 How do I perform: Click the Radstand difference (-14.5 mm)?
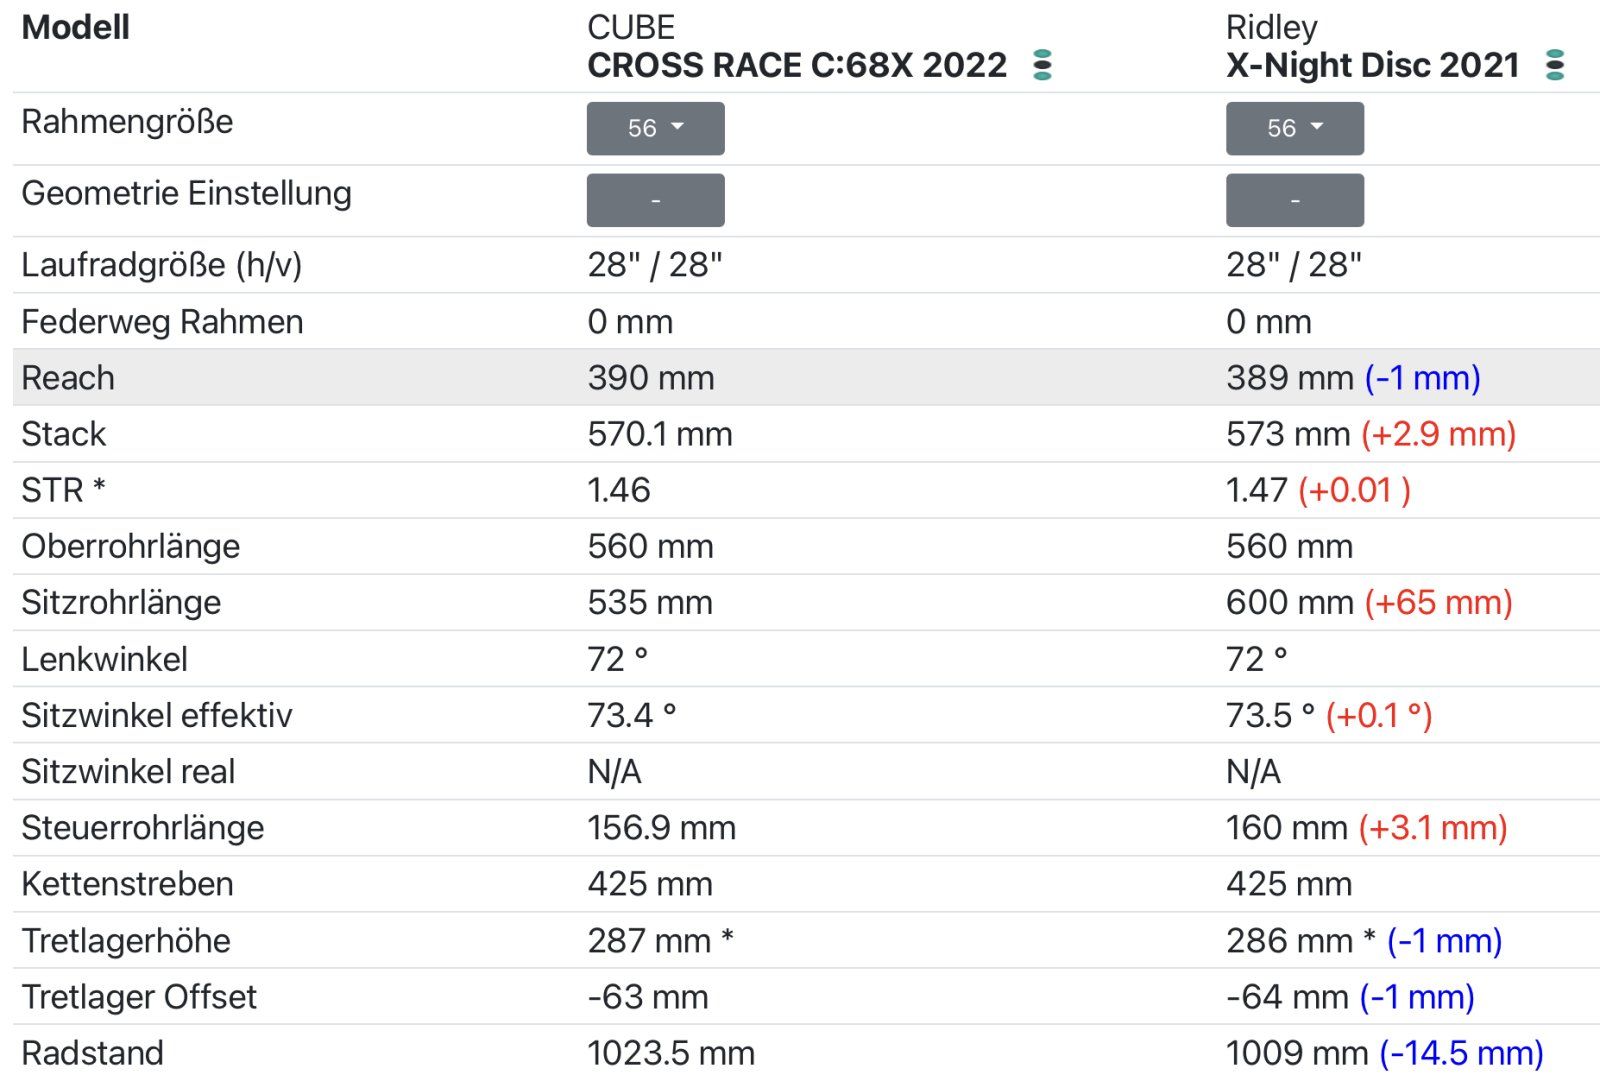(x=1462, y=1053)
